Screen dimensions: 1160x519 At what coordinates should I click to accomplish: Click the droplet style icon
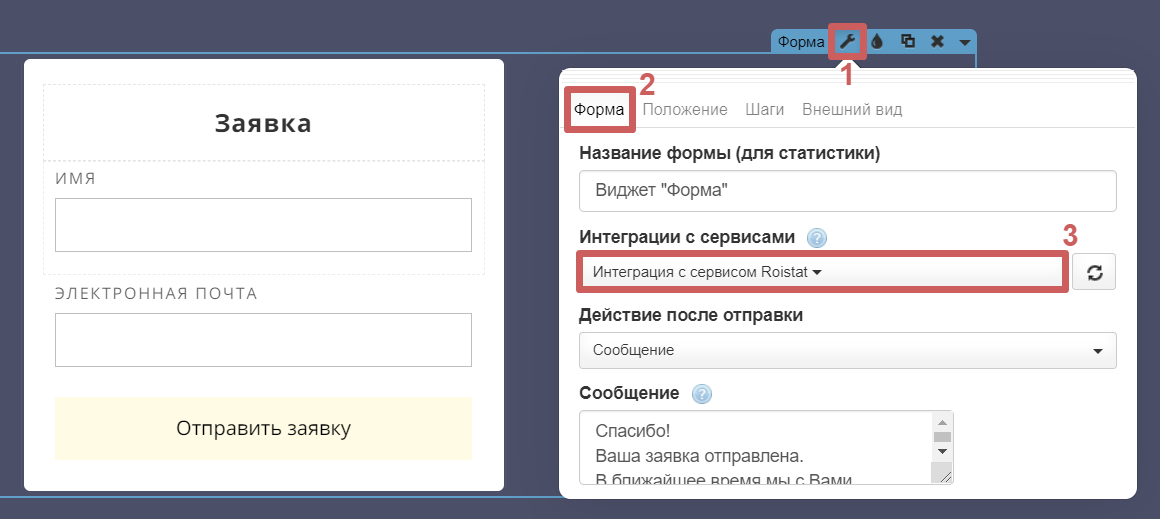(x=877, y=41)
